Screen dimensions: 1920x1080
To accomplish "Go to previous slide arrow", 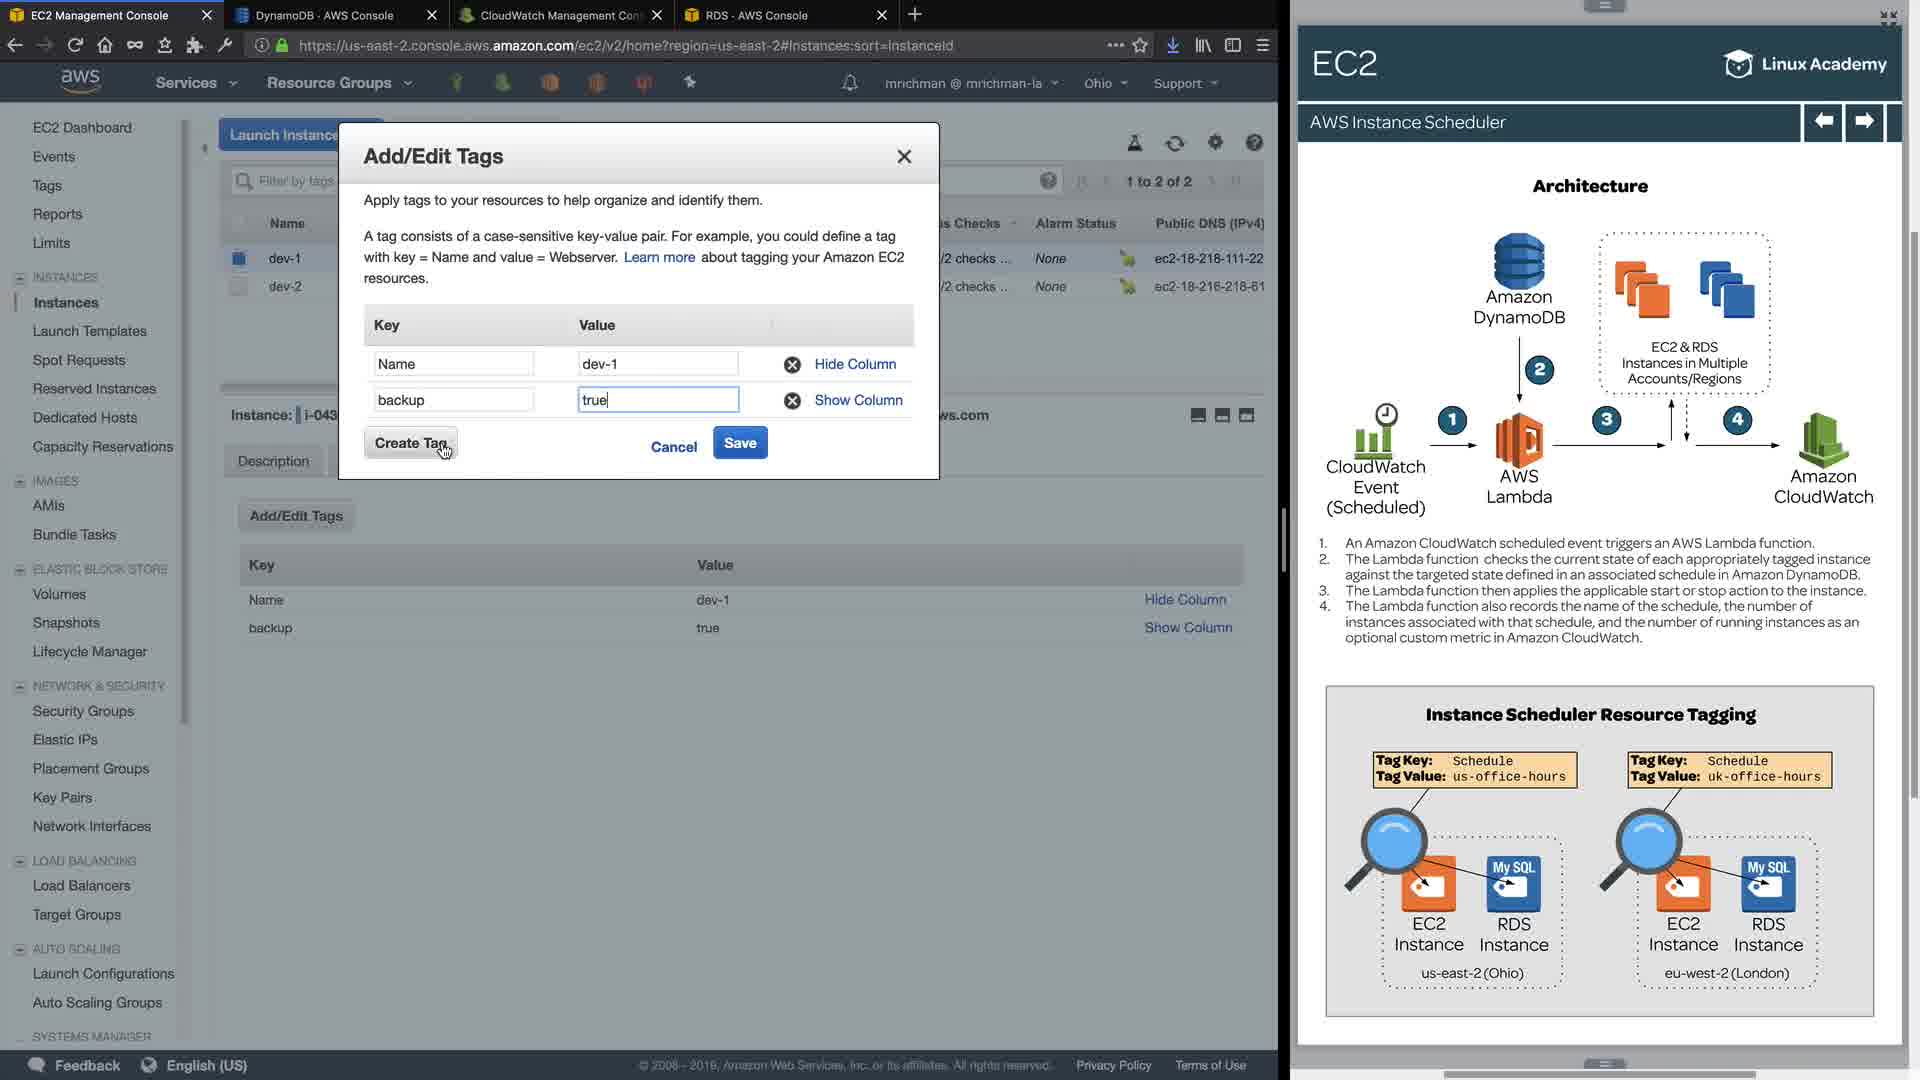I will point(1823,122).
